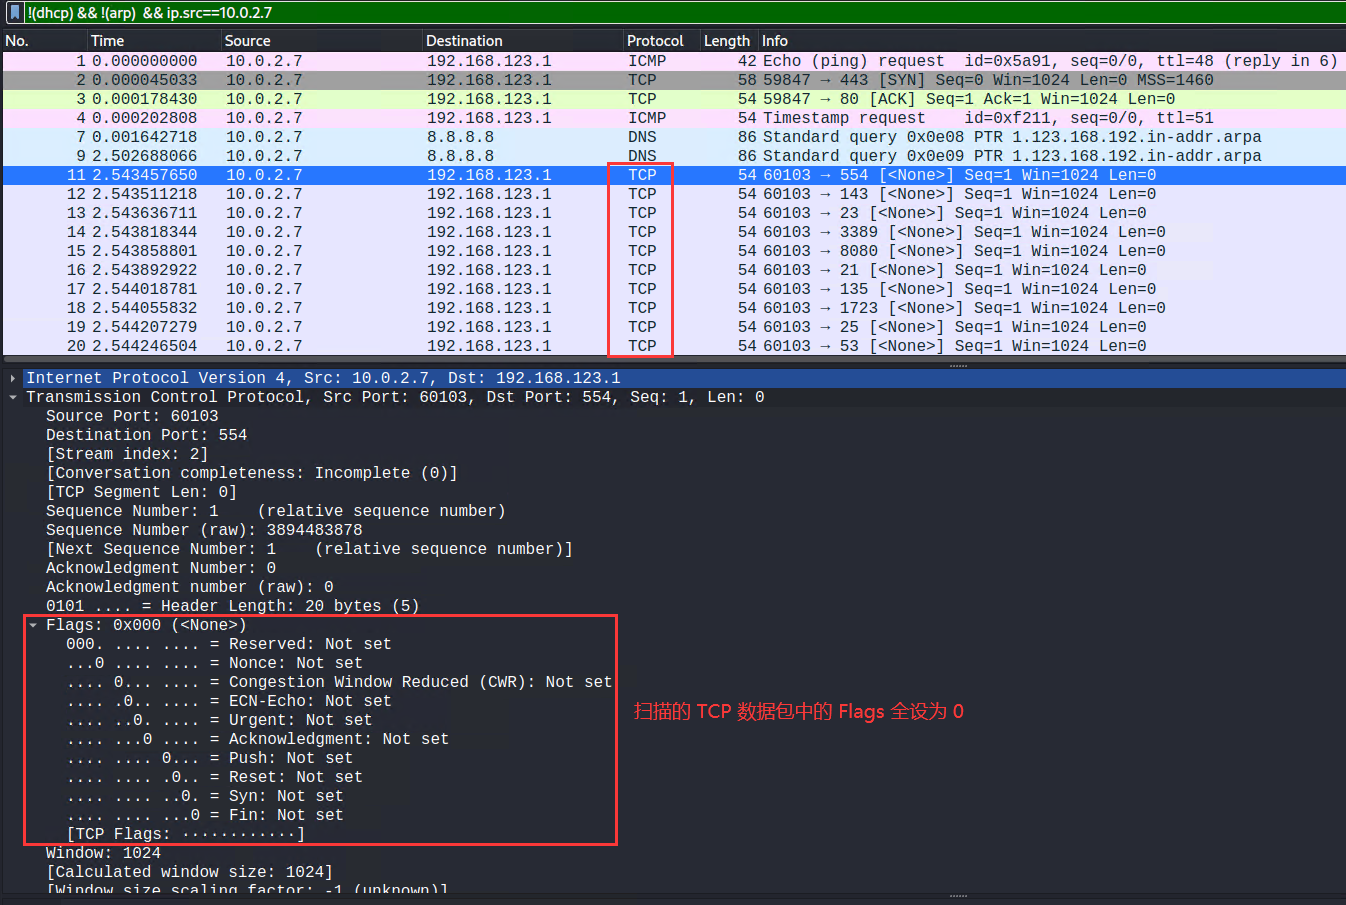Sort by the Protocol column header
The height and width of the screenshot is (905, 1346).
[x=661, y=41]
